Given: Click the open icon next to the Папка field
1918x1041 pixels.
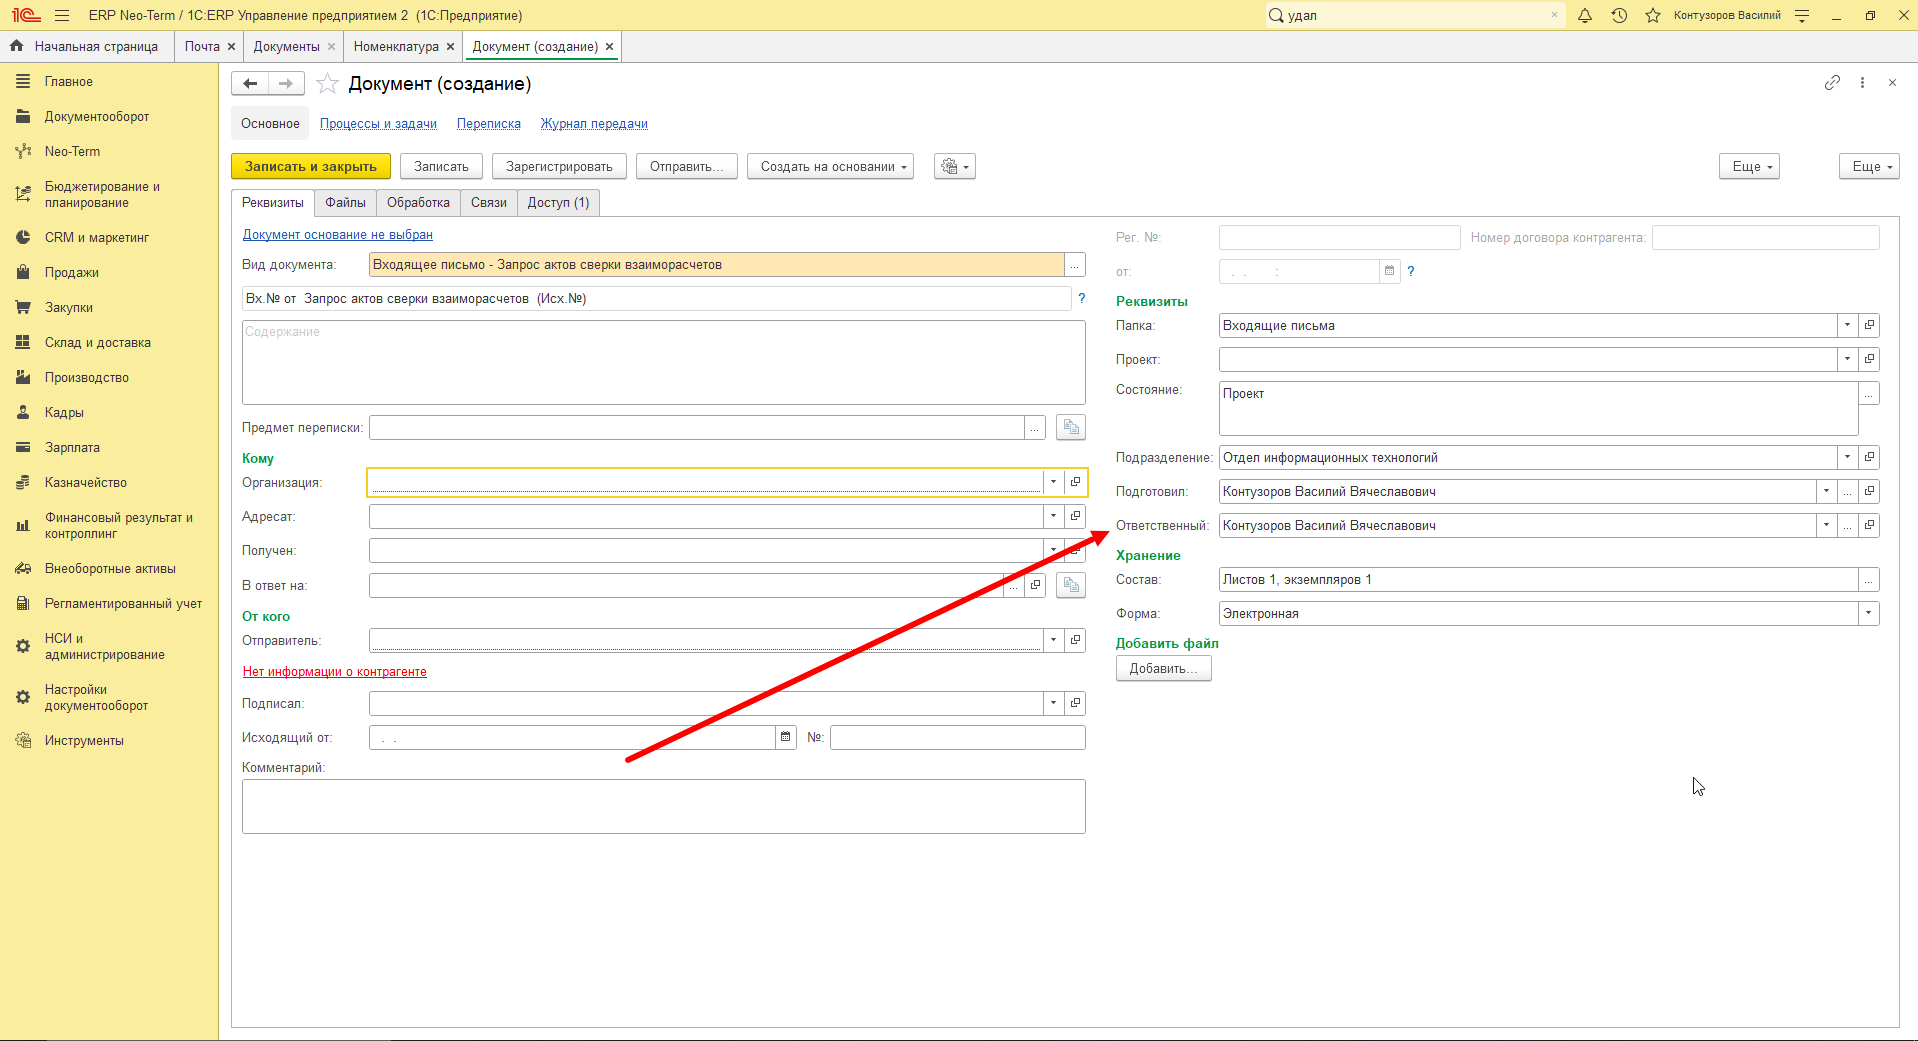Looking at the screenshot, I should pyautogui.click(x=1869, y=325).
